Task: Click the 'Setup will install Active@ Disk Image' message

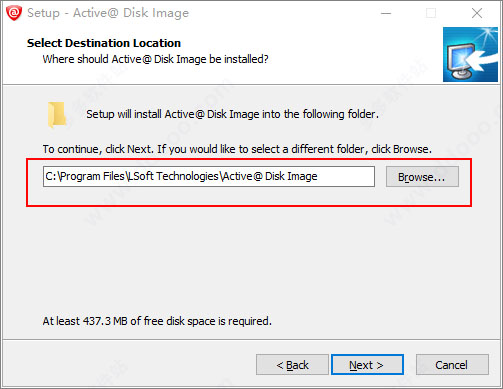Action: [x=232, y=114]
